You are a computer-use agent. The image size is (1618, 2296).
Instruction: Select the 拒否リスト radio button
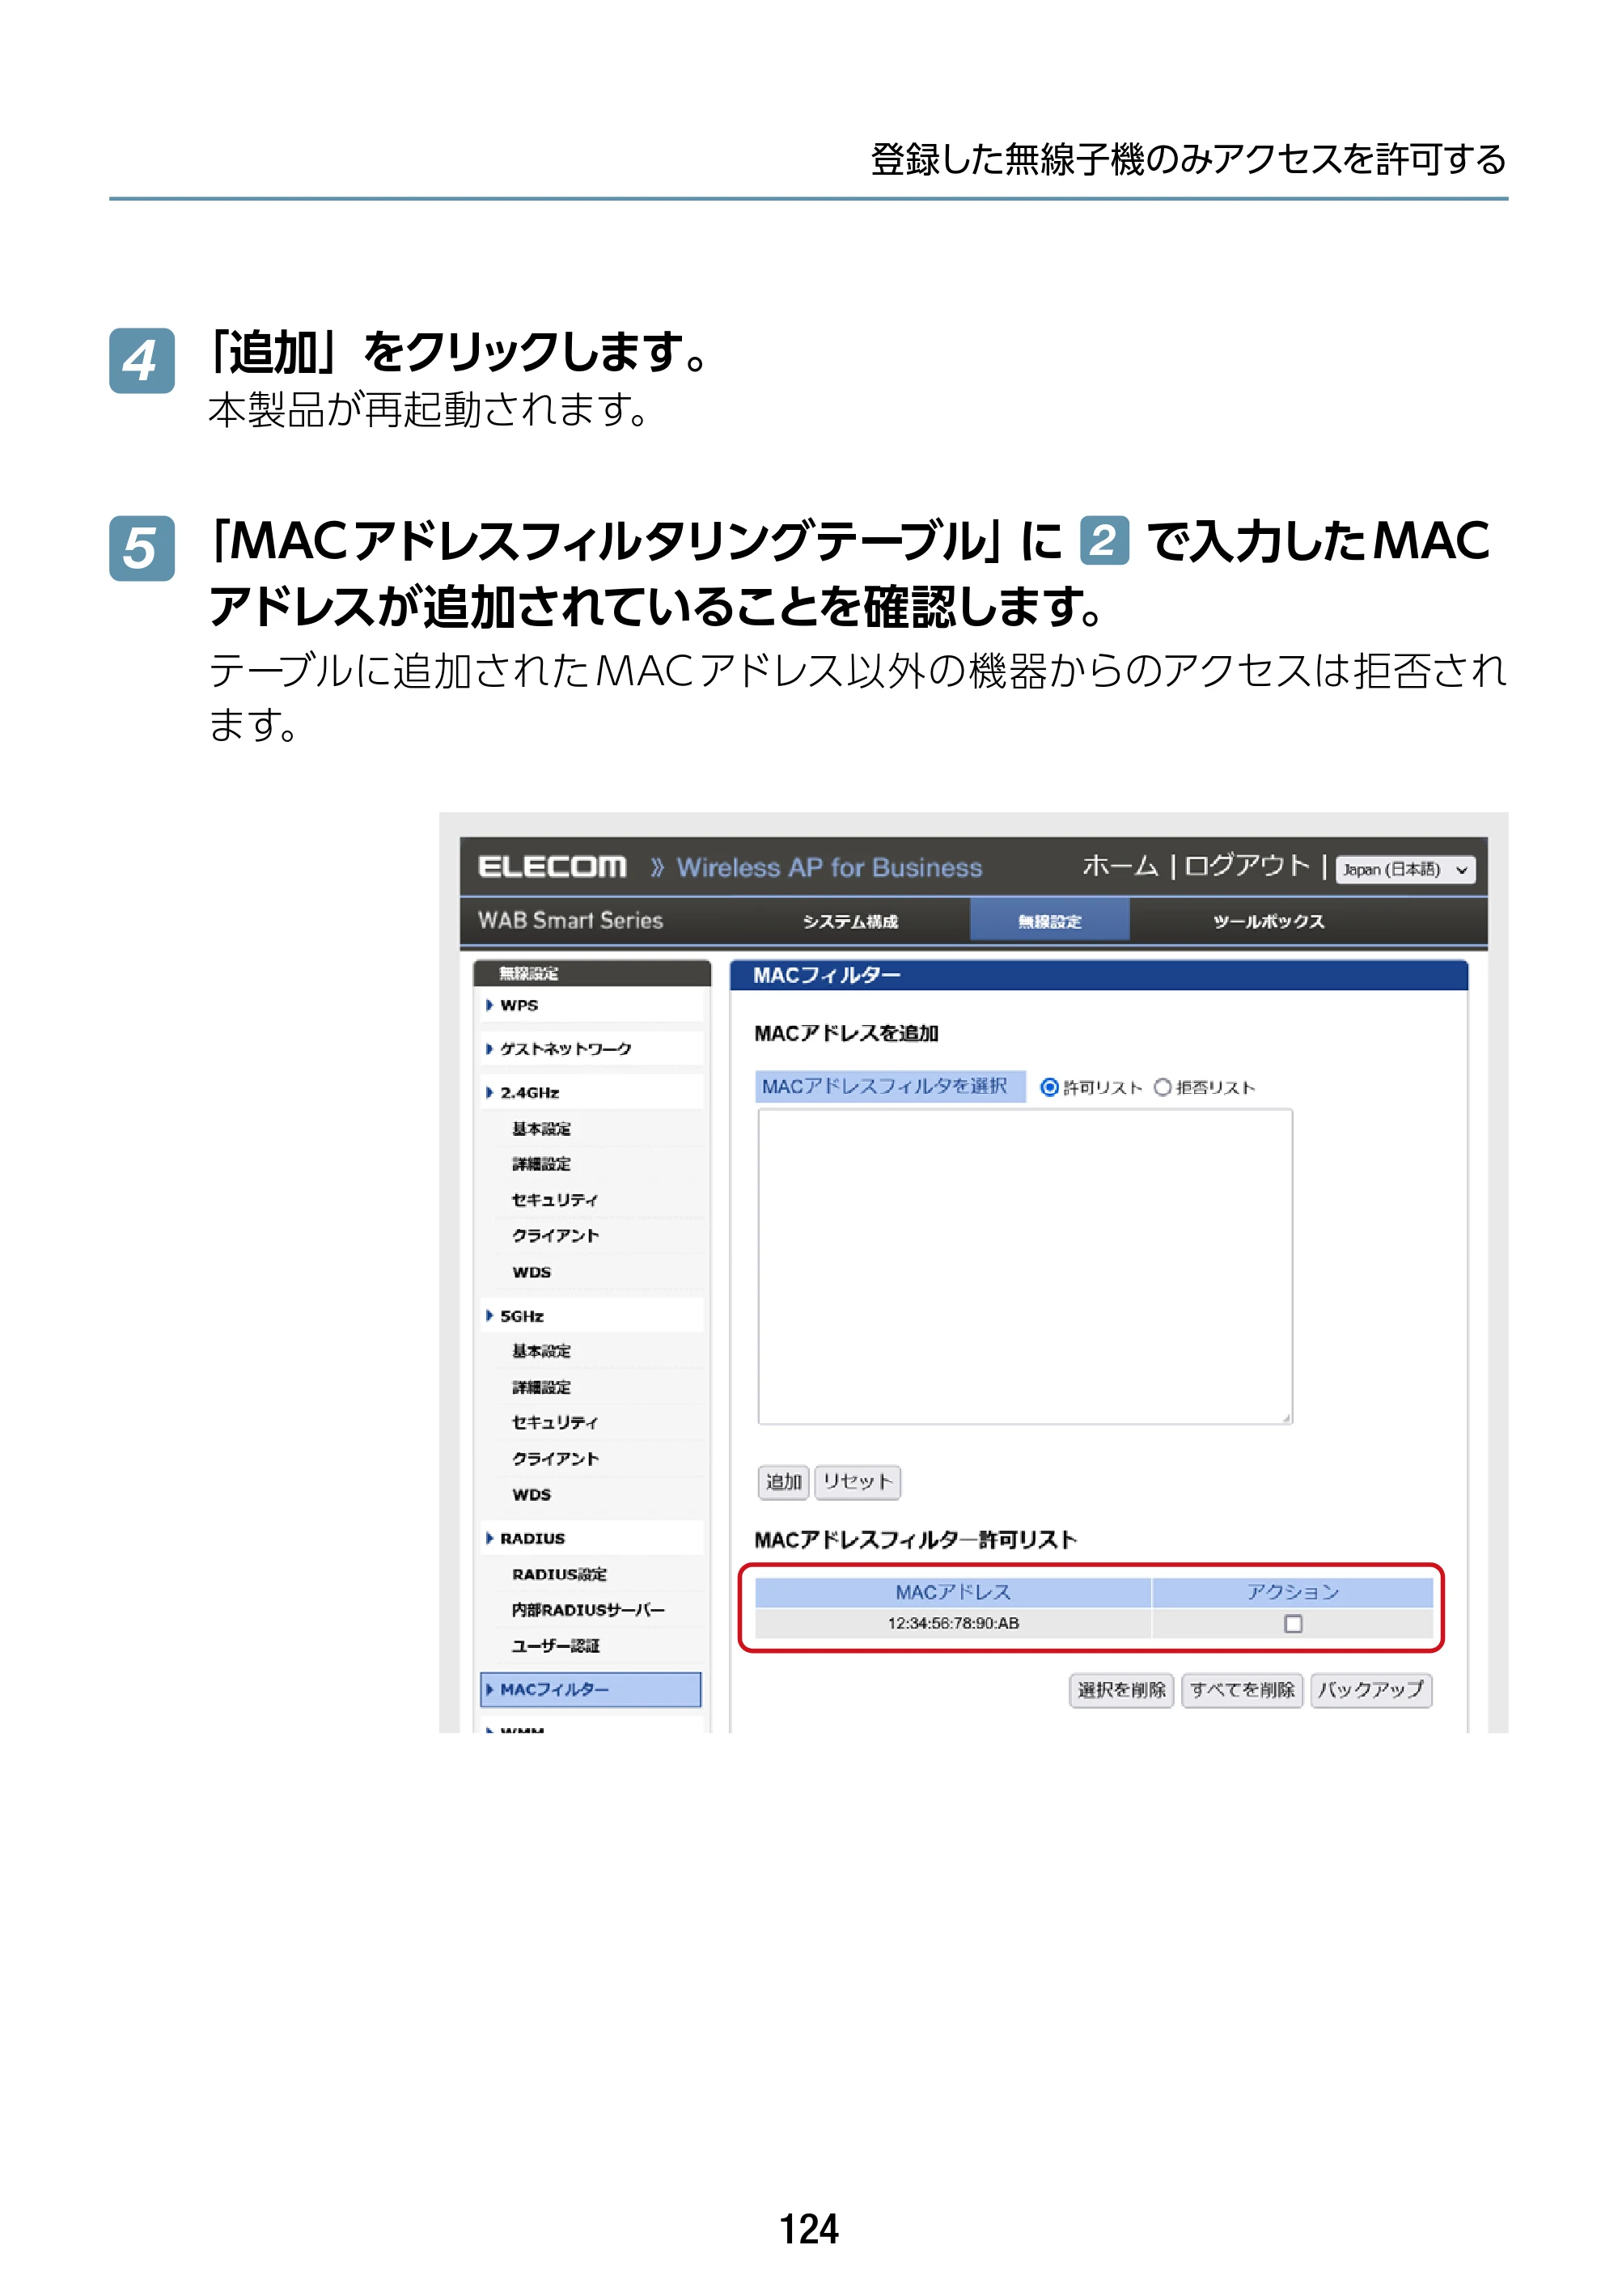click(1162, 1087)
